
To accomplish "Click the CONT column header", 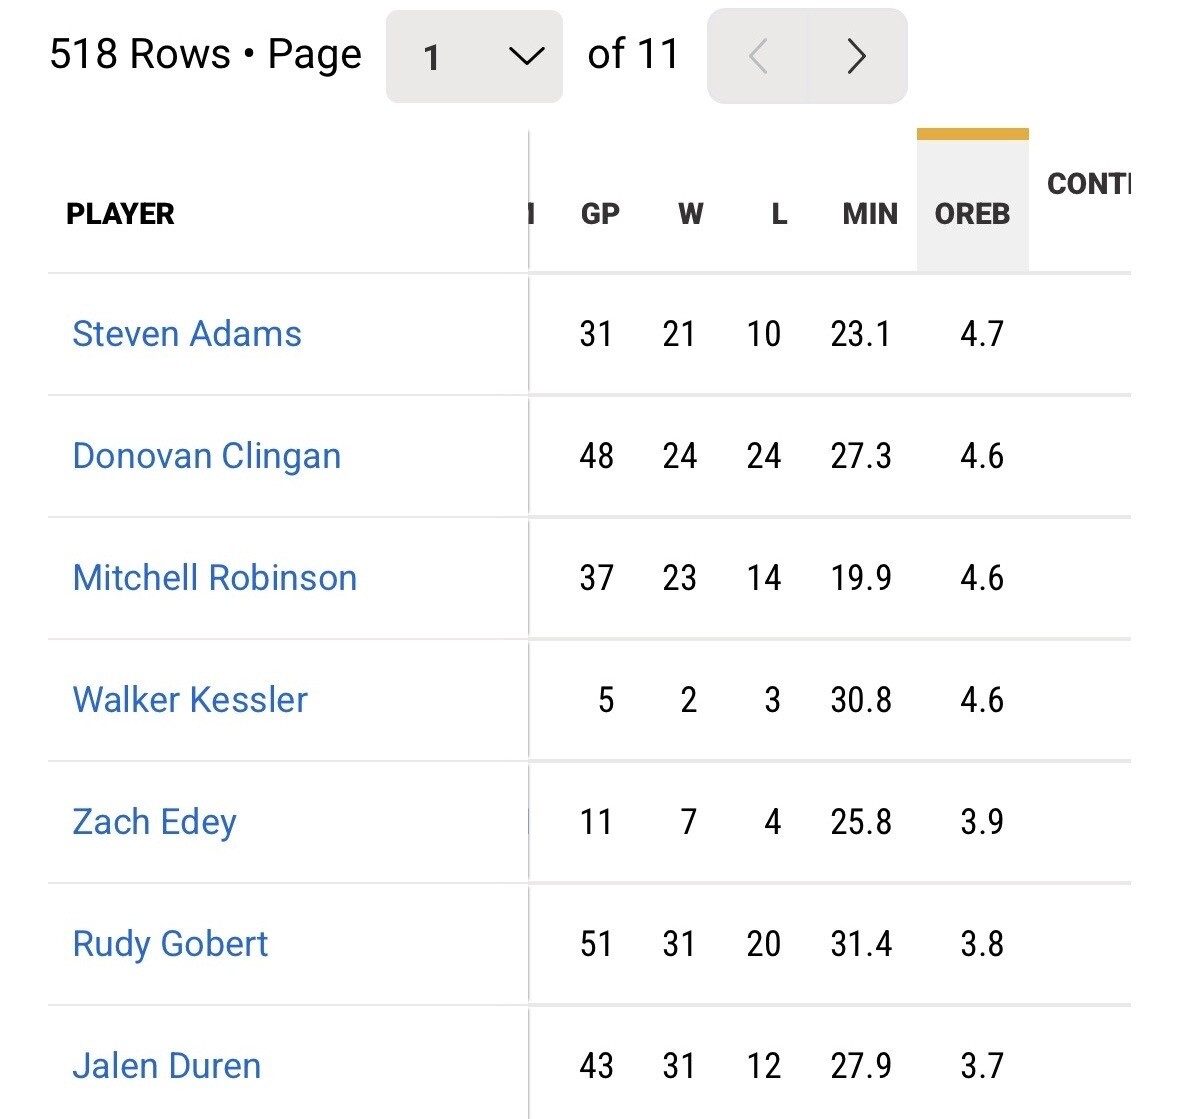I will (x=1089, y=184).
